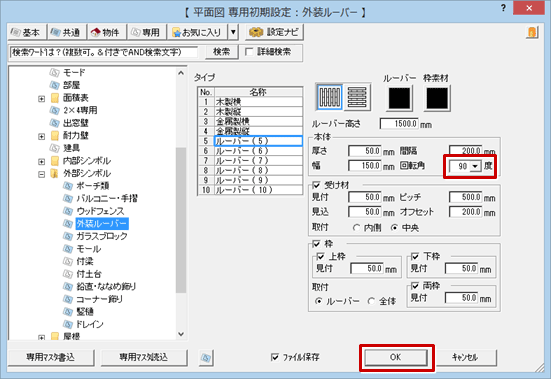Click the OK button
This screenshot has height=379, width=551.
coord(396,357)
